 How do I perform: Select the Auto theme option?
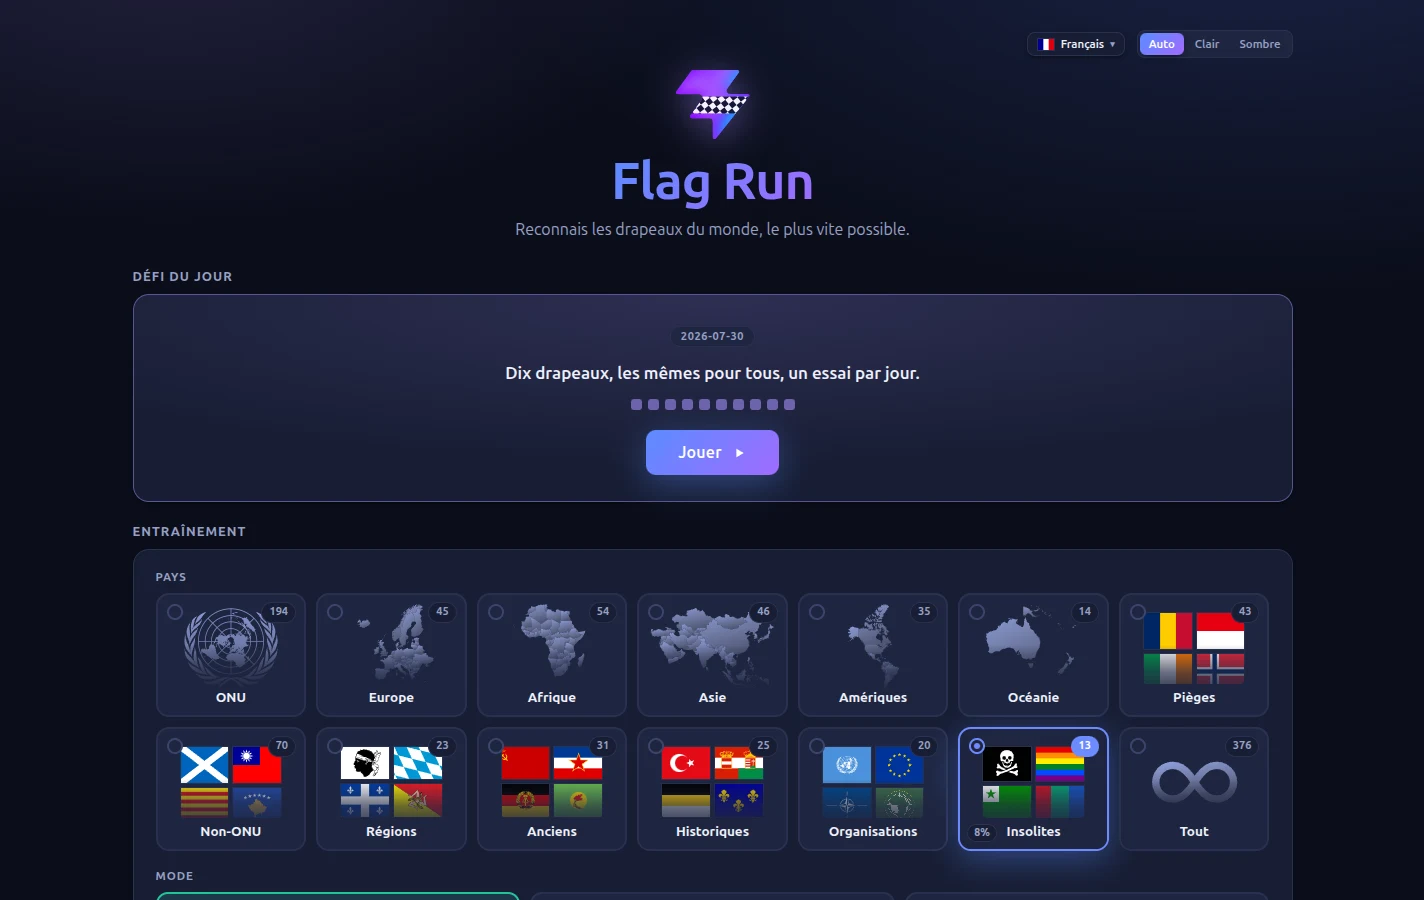pyautogui.click(x=1161, y=44)
